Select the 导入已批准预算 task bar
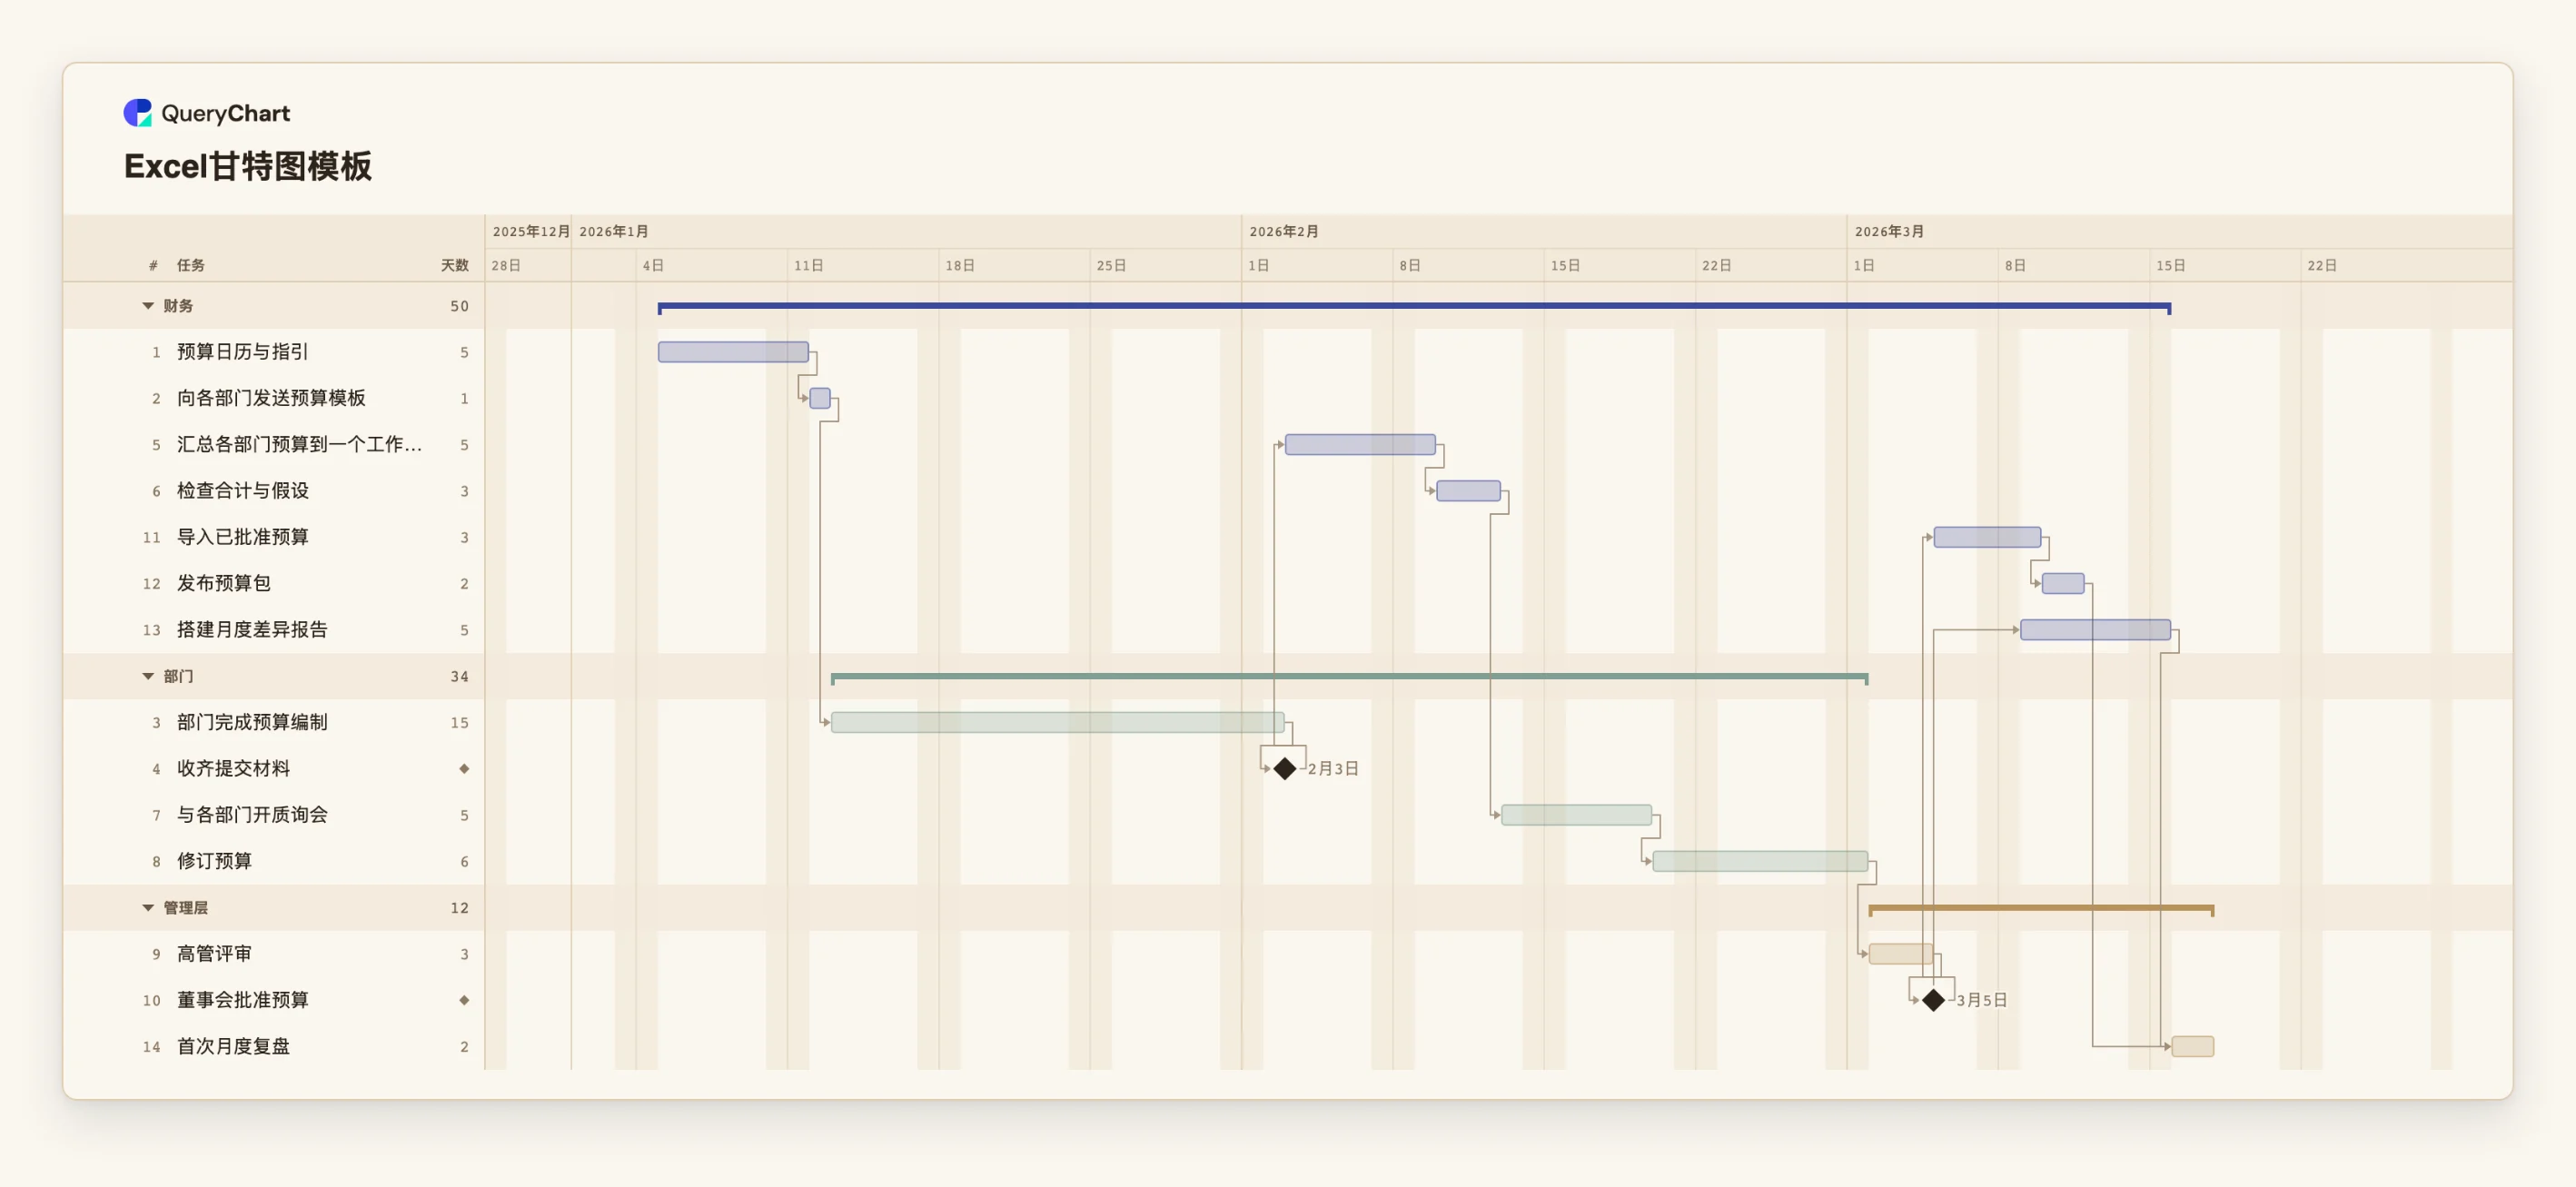This screenshot has width=2576, height=1187. (1987, 537)
